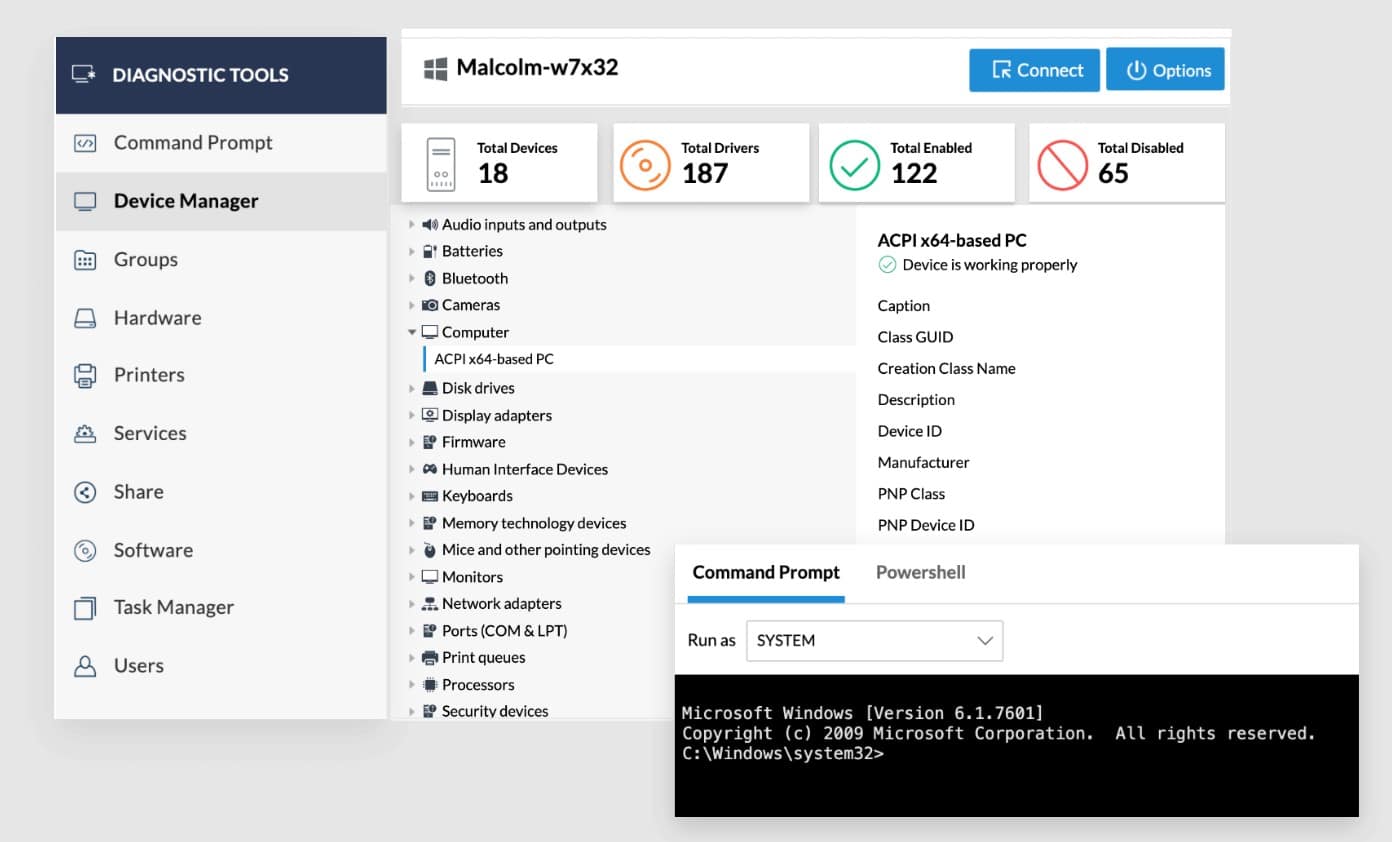1392x842 pixels.
Task: Click the Bluetooth category icon
Action: click(430, 279)
